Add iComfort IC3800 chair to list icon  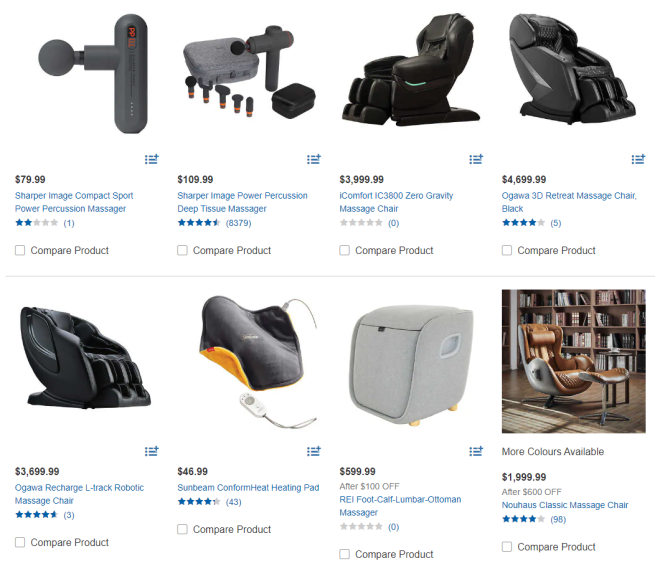(x=476, y=159)
